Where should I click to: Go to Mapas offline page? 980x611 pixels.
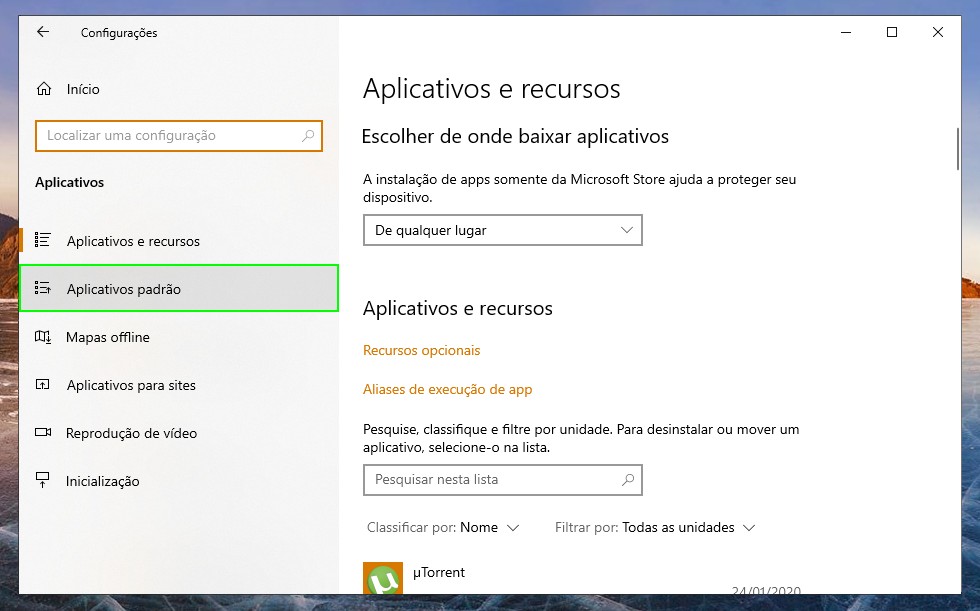click(x=178, y=337)
